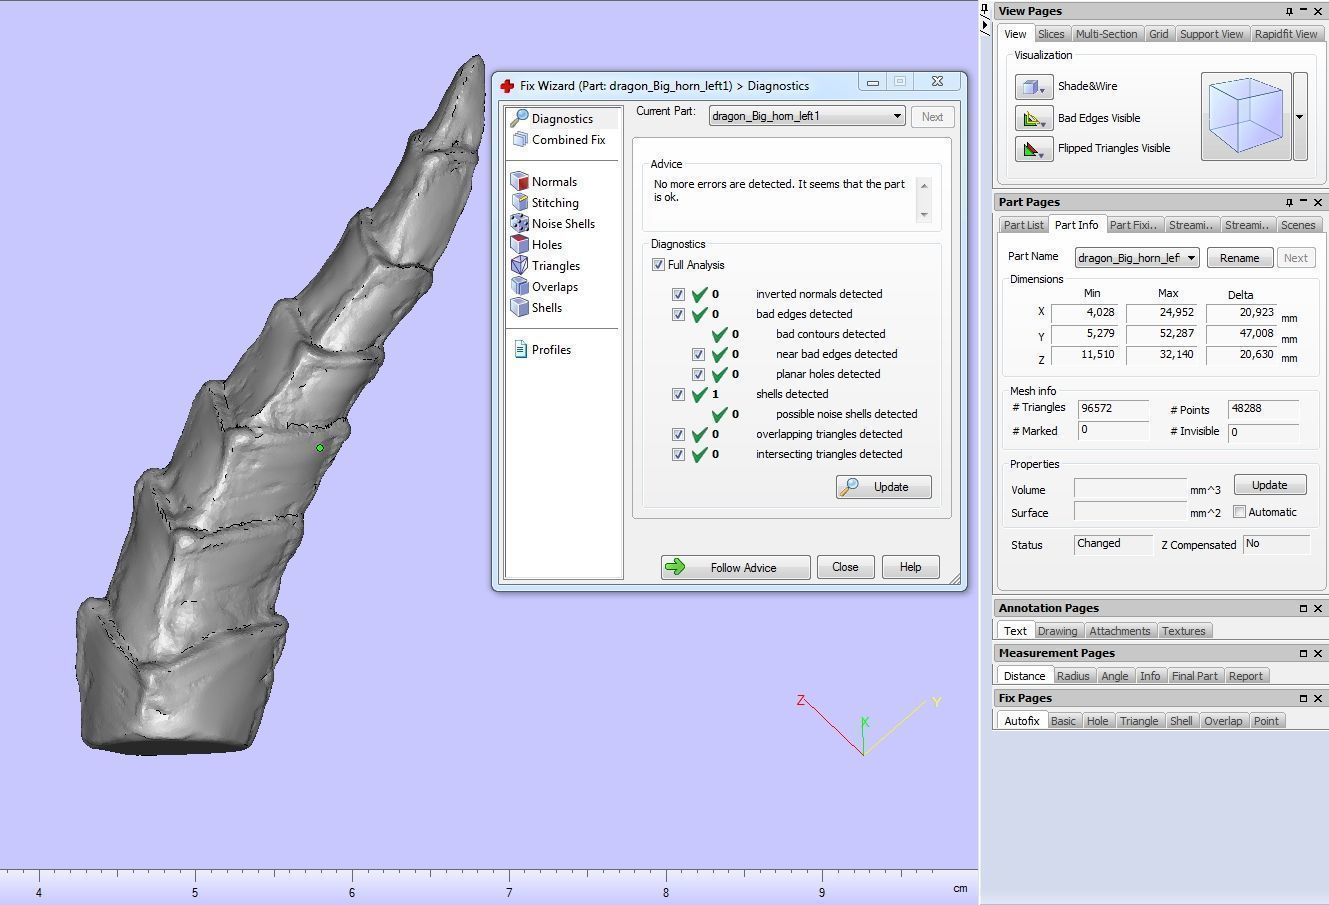Open the Overlaps fixing page

click(544, 287)
